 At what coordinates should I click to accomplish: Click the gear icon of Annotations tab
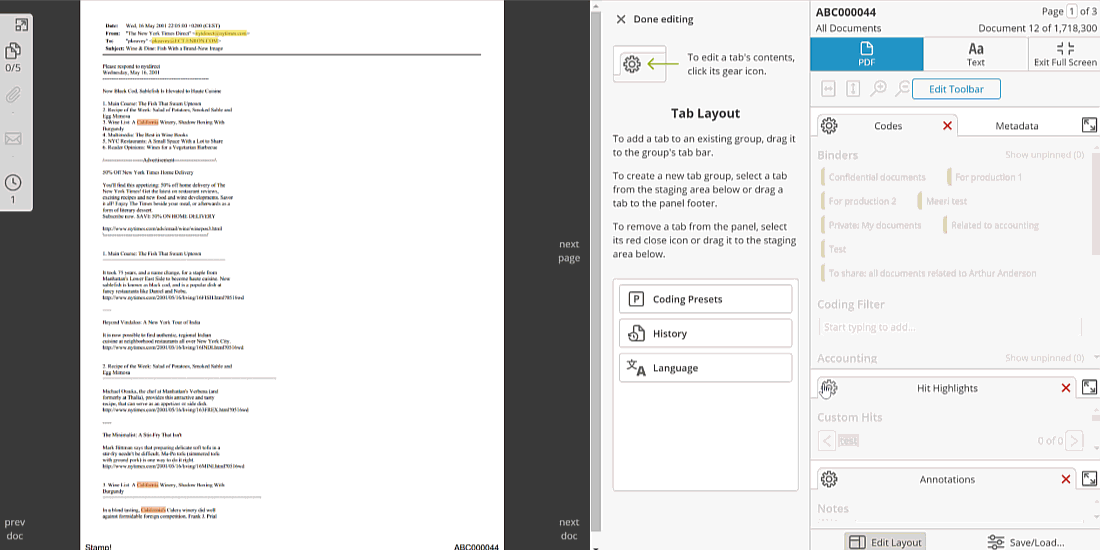(829, 479)
